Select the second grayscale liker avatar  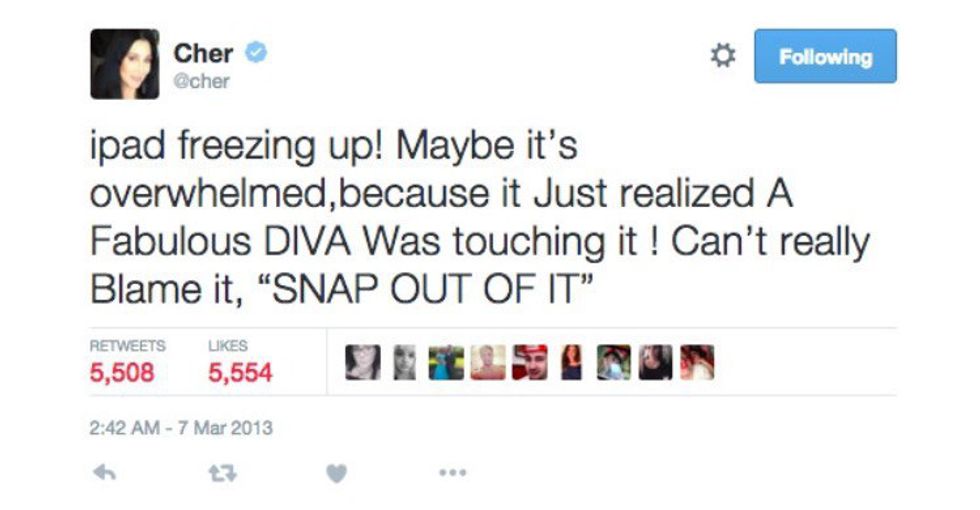click(x=405, y=362)
